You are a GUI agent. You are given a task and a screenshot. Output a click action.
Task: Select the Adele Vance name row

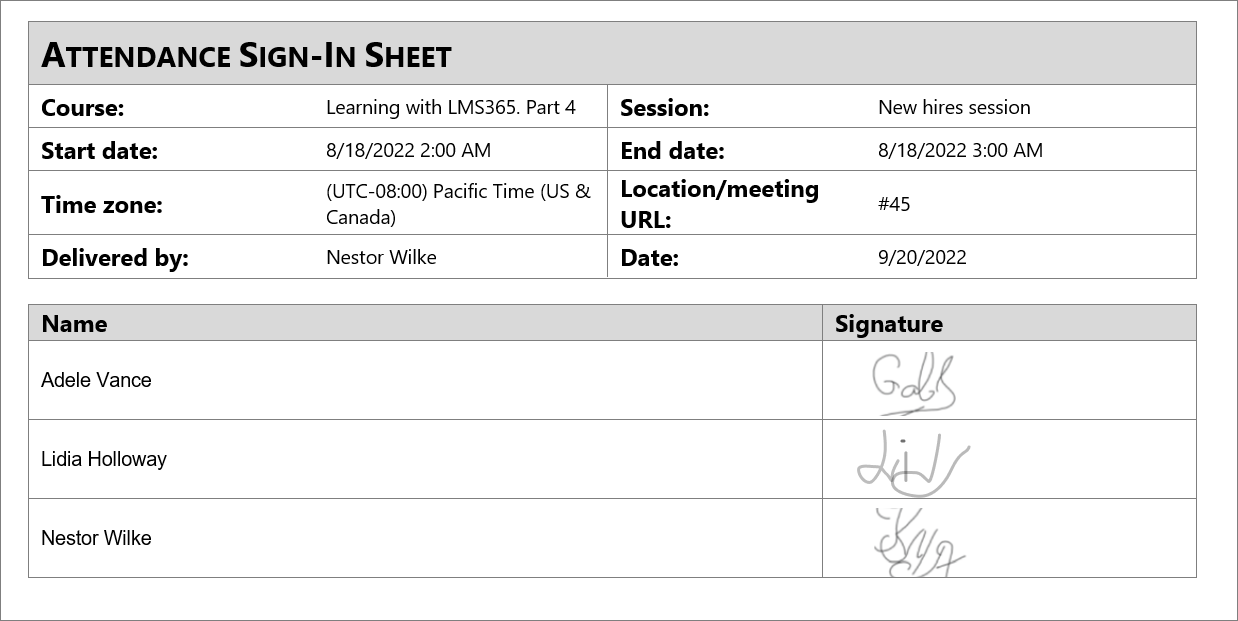point(97,380)
